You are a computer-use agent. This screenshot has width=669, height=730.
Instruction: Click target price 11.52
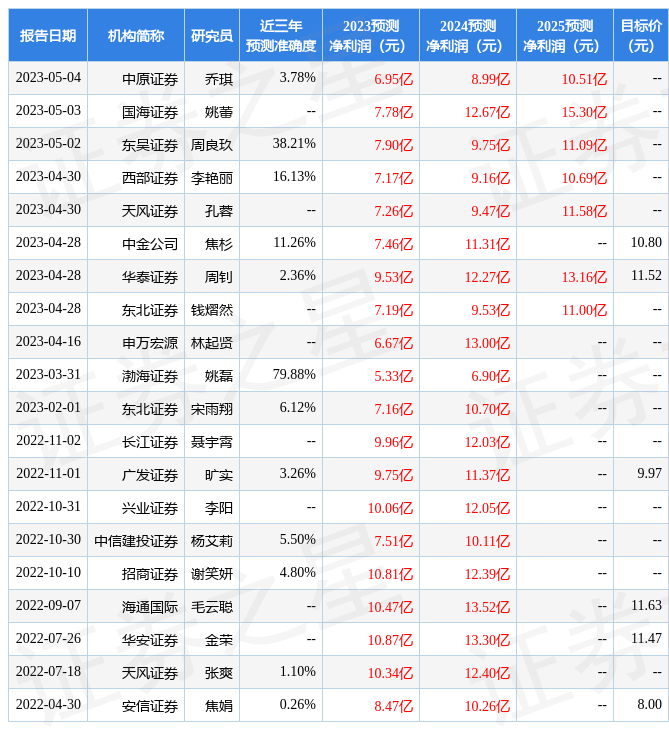coord(646,276)
